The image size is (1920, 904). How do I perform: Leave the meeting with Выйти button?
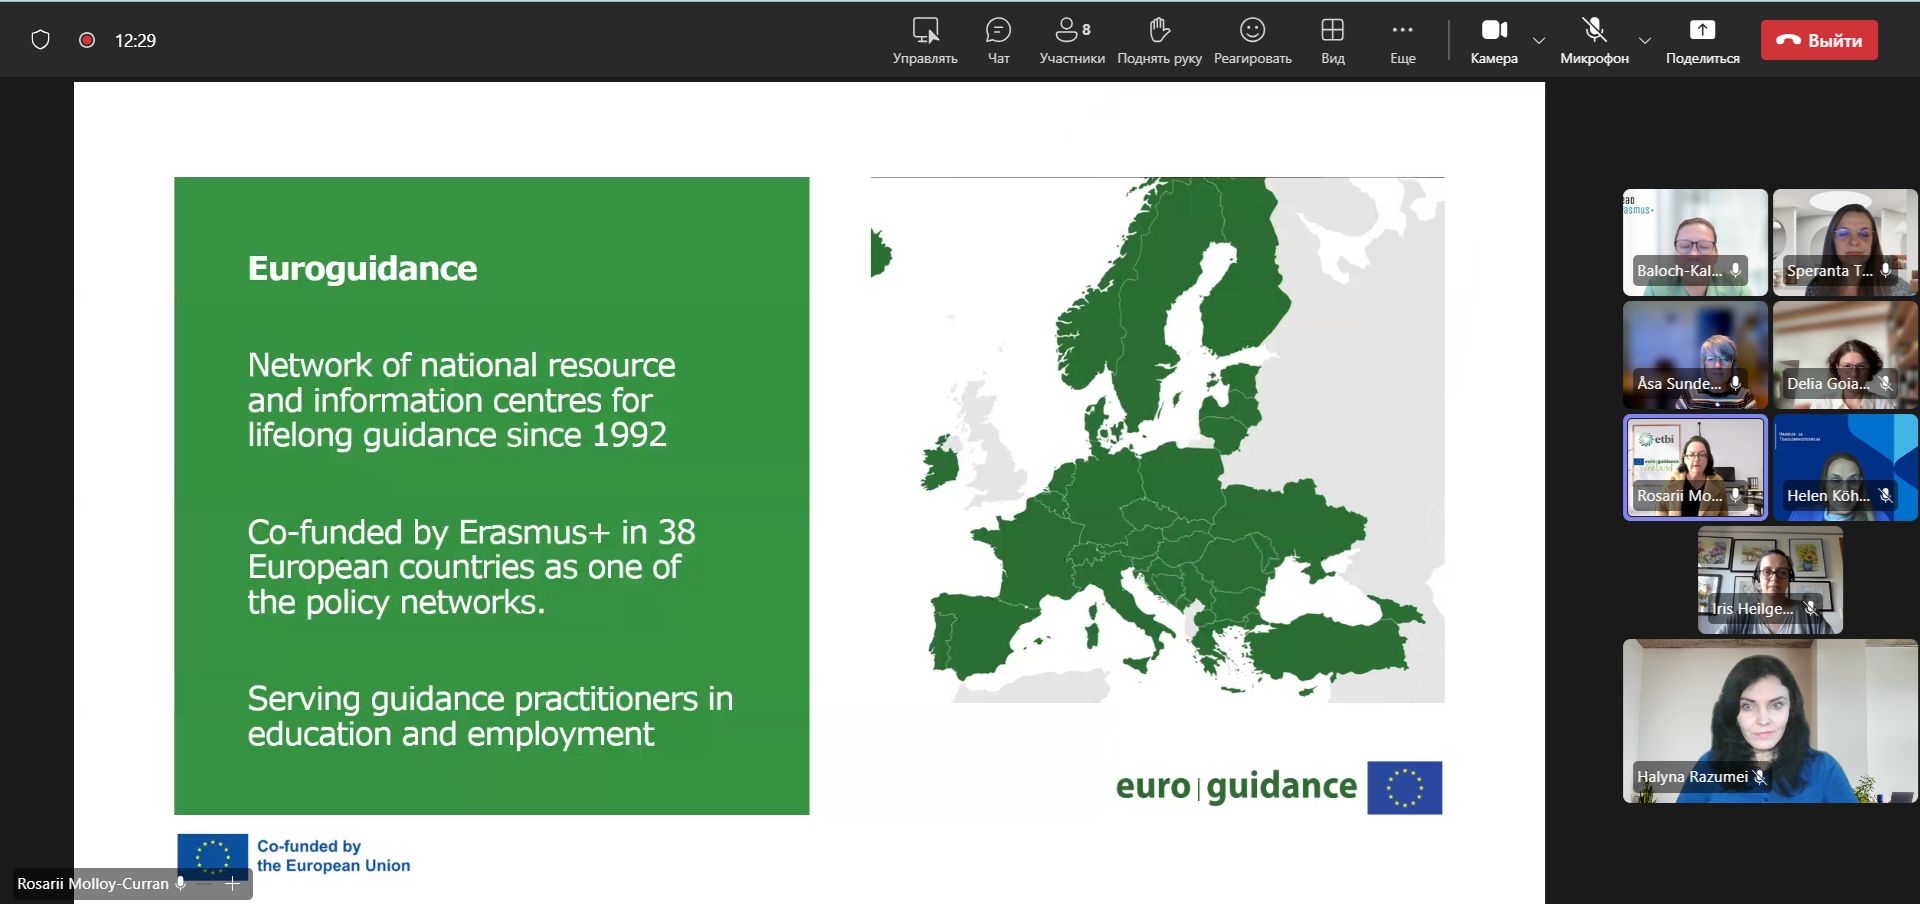click(x=1819, y=41)
